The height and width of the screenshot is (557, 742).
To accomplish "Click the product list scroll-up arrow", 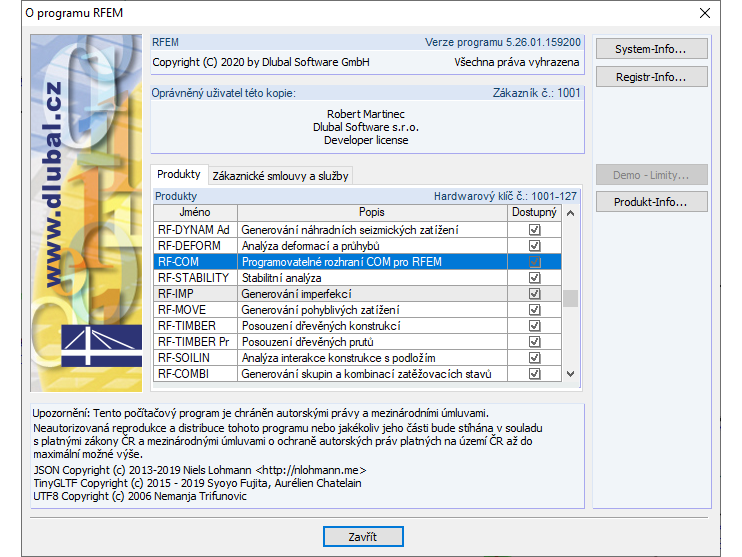I will click(x=571, y=213).
